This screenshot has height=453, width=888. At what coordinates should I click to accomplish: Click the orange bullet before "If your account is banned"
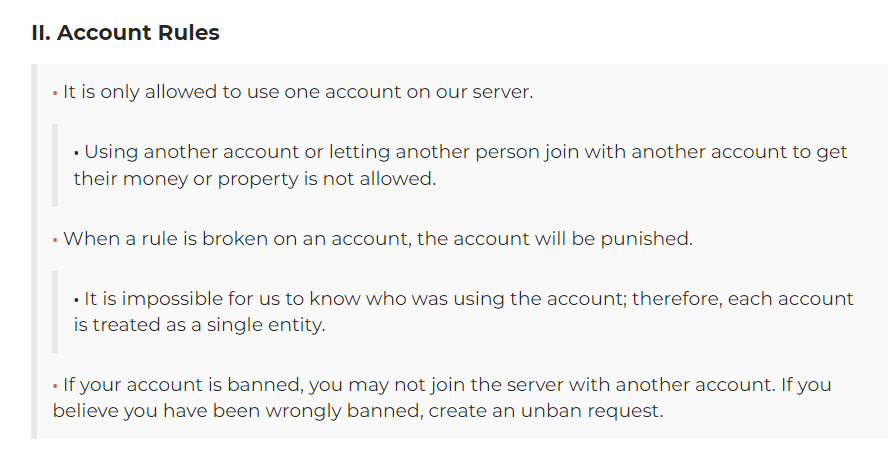click(x=55, y=386)
